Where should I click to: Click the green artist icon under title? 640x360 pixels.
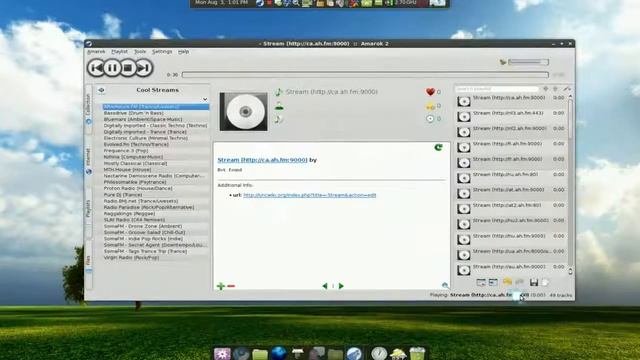pos(279,107)
